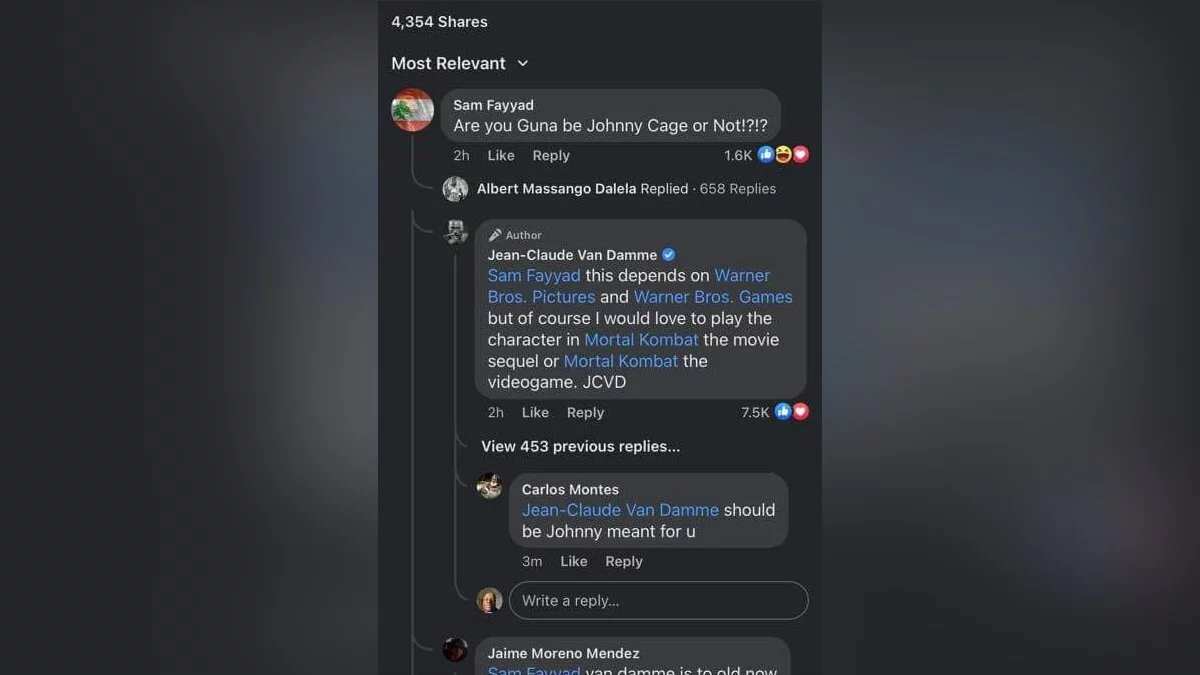
Task: Like Jean-Claude Van Damme's reply
Action: (535, 413)
